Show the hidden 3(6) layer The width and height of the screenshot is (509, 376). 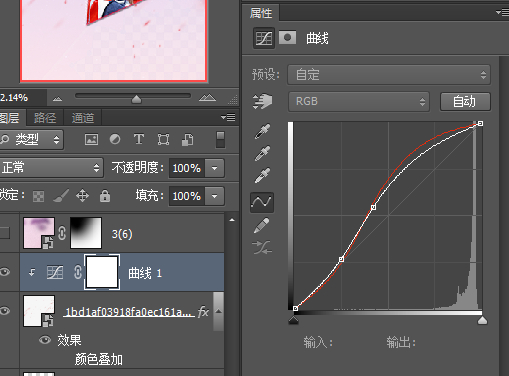5,233
